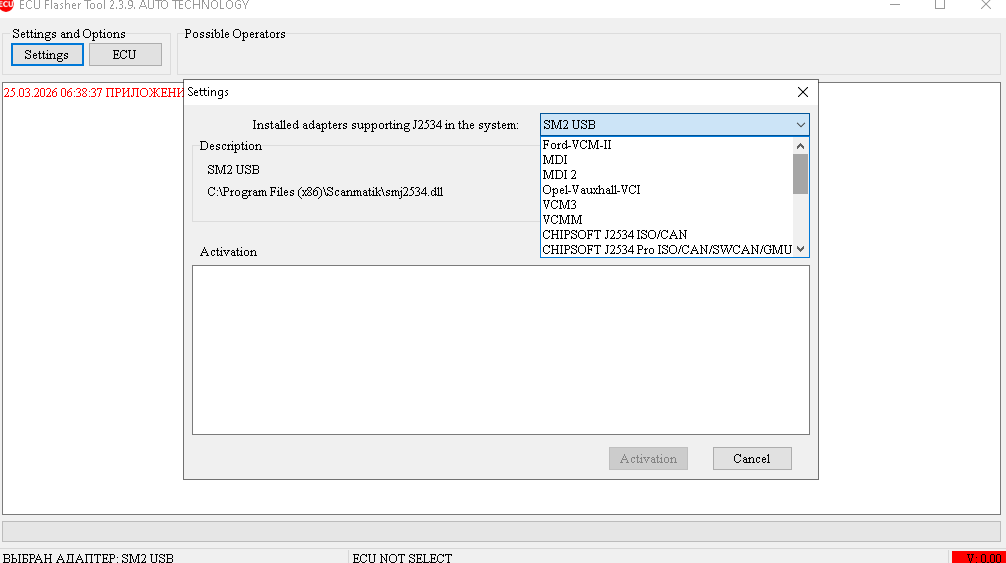Viewport: 1006px width, 563px height.
Task: Click the adapter list scrollbar down arrow
Action: (x=800, y=249)
